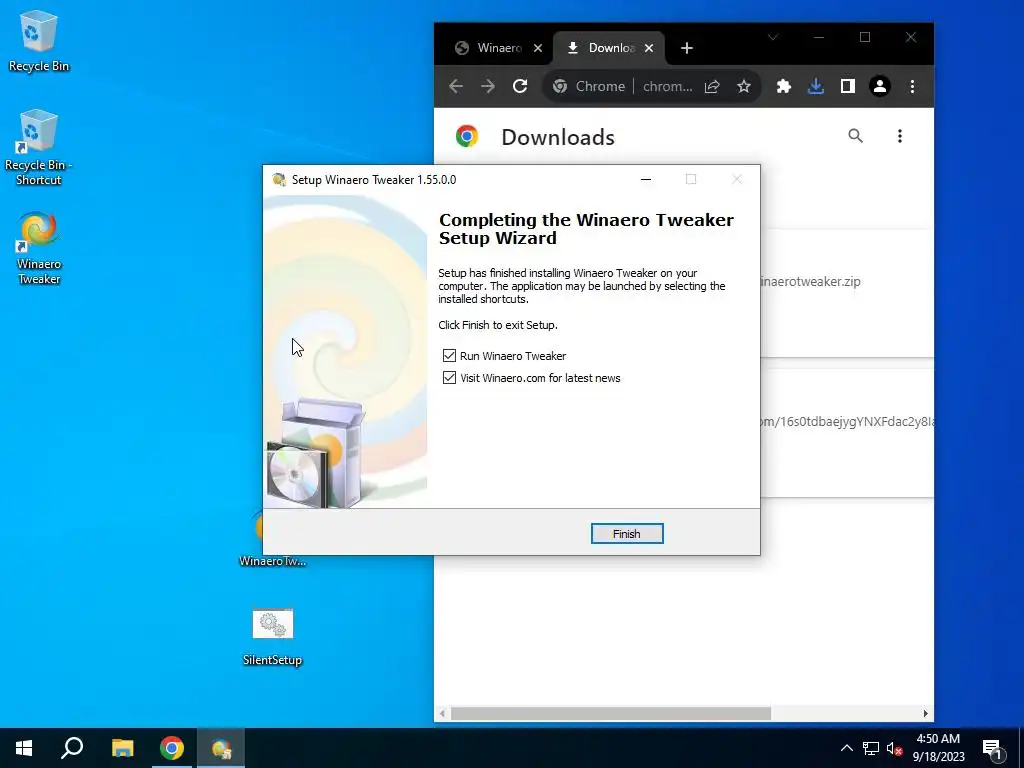The image size is (1024, 768).
Task: Go forward in Chrome
Action: (x=488, y=86)
